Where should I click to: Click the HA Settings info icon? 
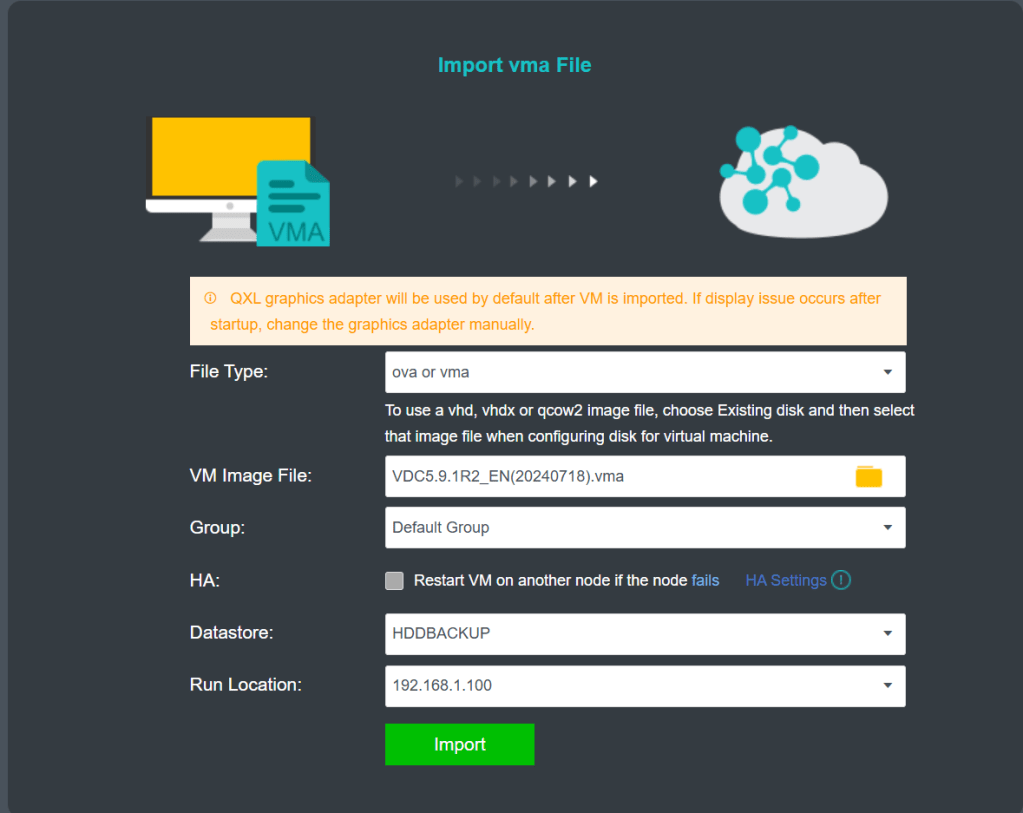pyautogui.click(x=841, y=580)
